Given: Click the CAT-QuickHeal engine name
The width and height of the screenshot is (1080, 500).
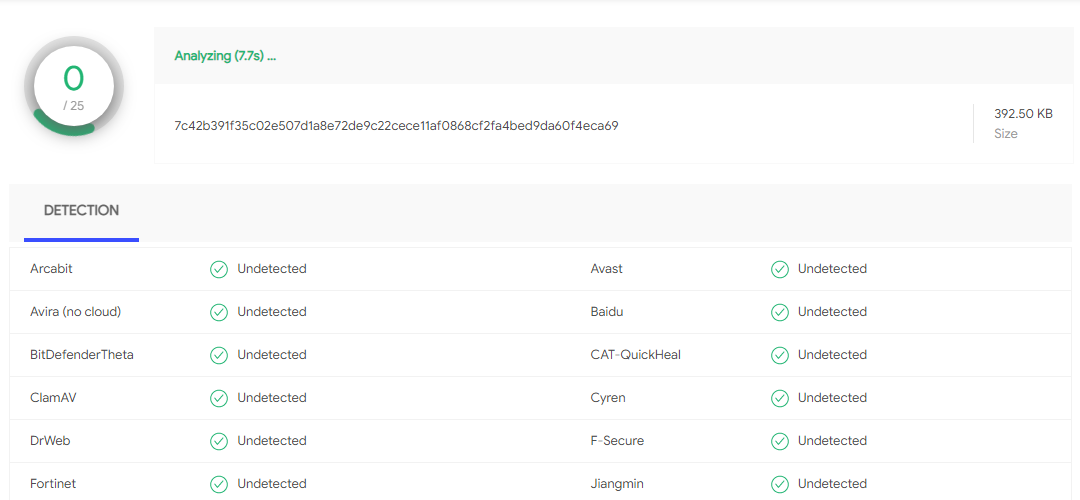Looking at the screenshot, I should (636, 355).
